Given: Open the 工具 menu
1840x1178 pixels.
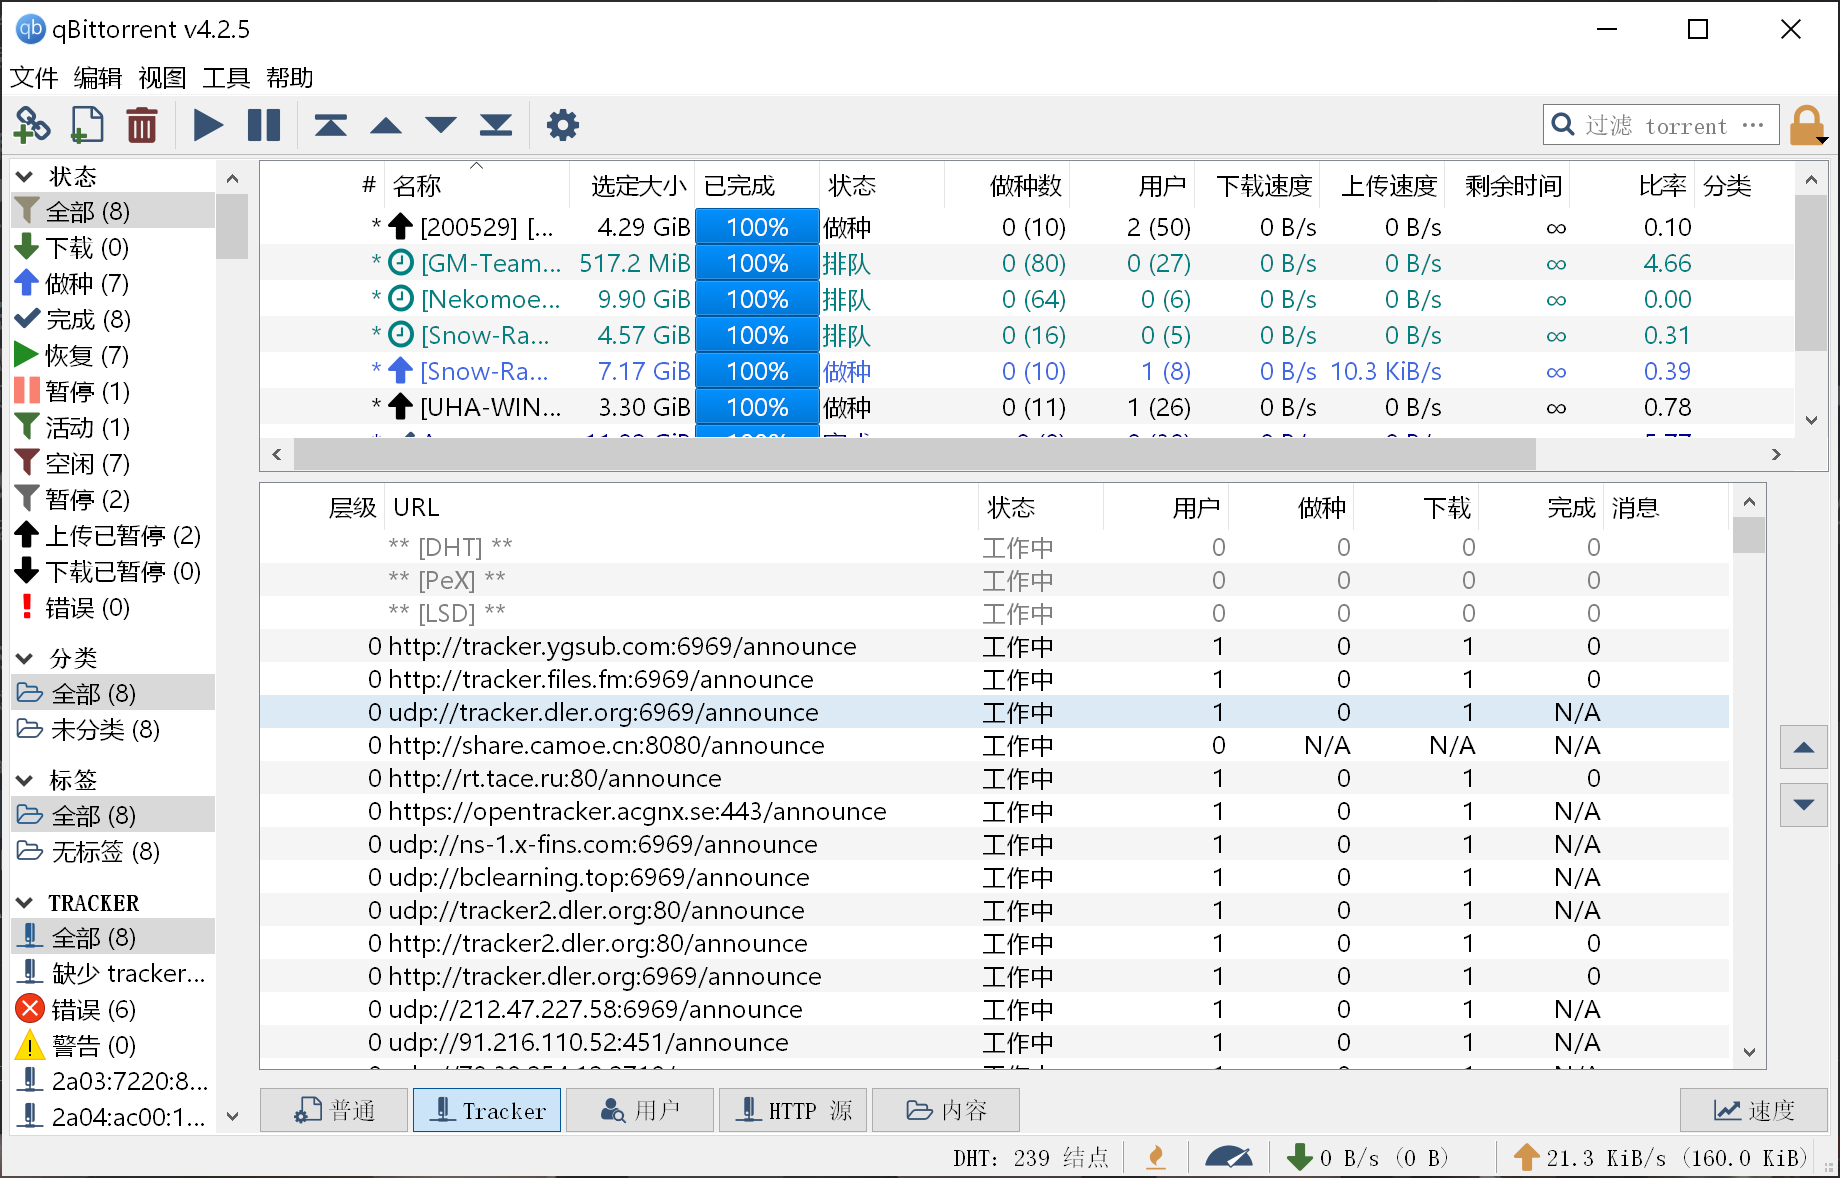Looking at the screenshot, I should (x=226, y=78).
